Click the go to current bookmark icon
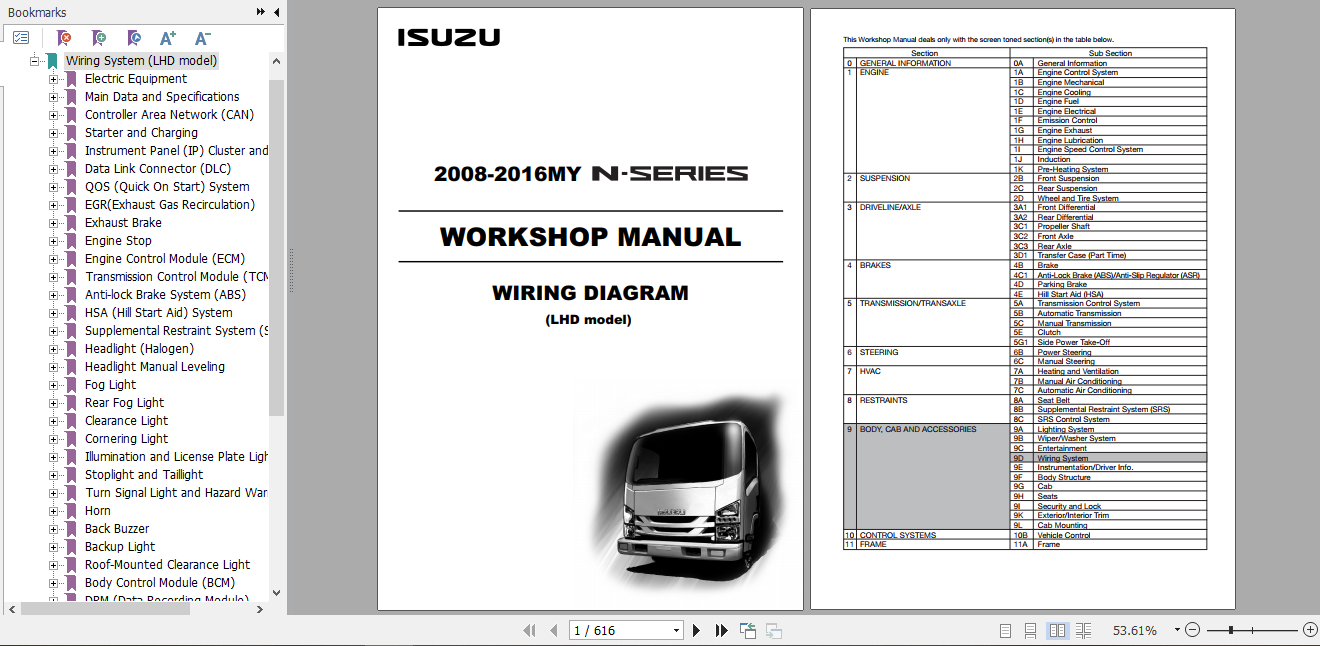This screenshot has width=1320, height=646. pos(133,38)
